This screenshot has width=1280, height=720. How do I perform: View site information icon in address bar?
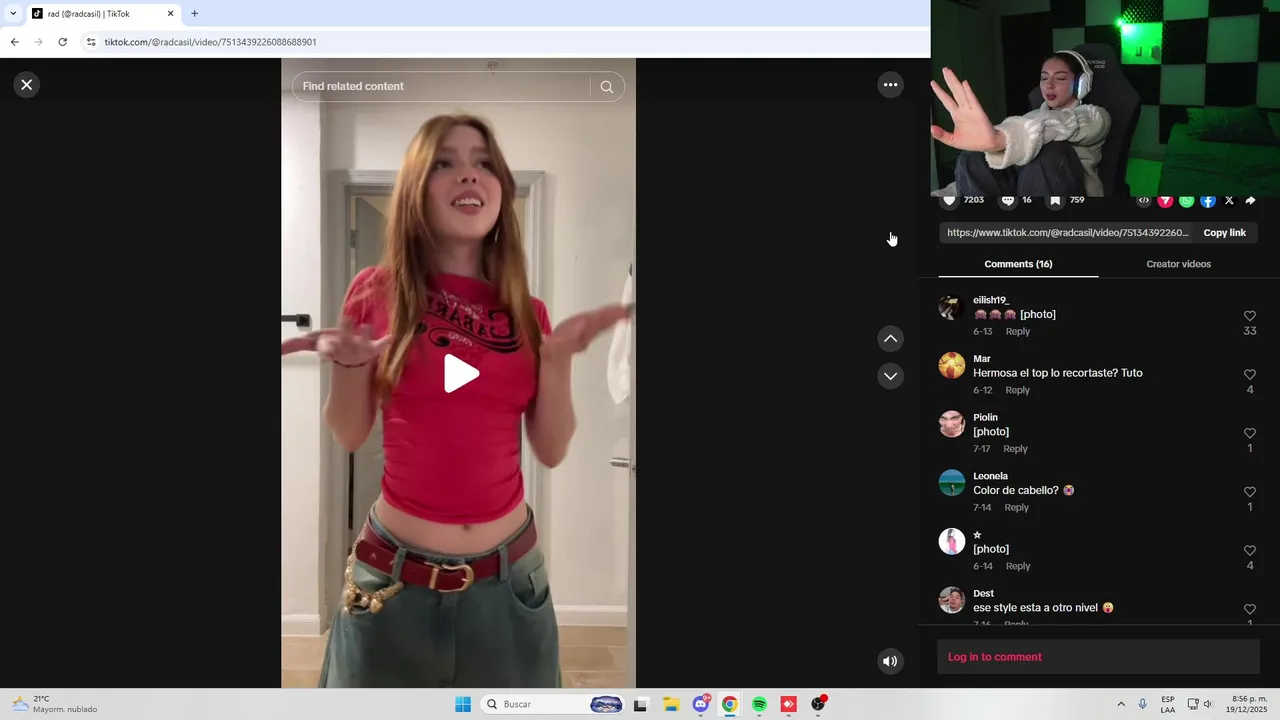[91, 42]
